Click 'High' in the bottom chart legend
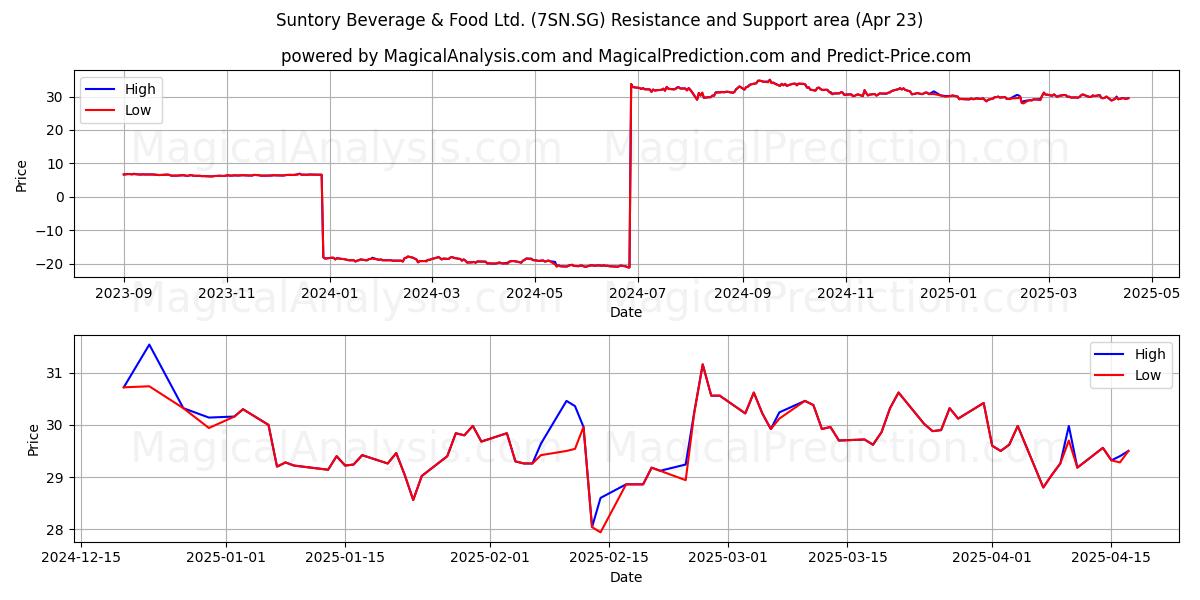The image size is (1200, 600). (x=1150, y=354)
